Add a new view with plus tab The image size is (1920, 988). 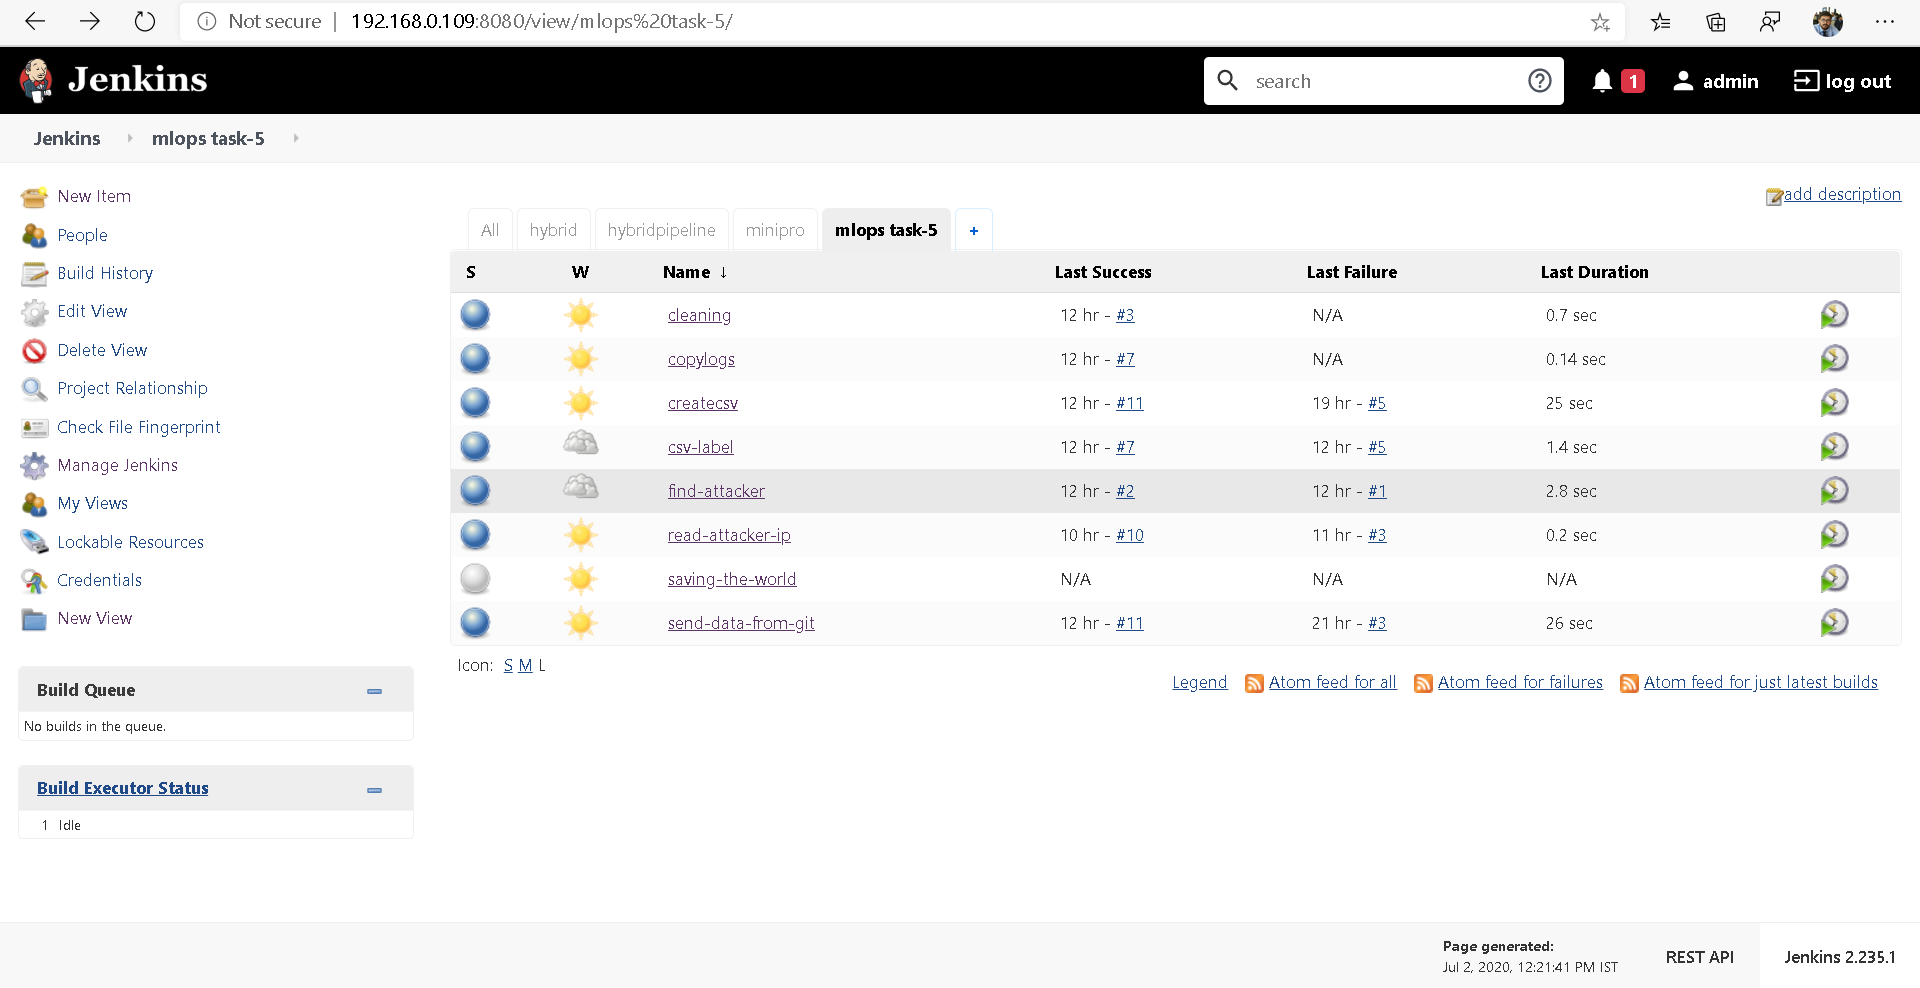(973, 230)
